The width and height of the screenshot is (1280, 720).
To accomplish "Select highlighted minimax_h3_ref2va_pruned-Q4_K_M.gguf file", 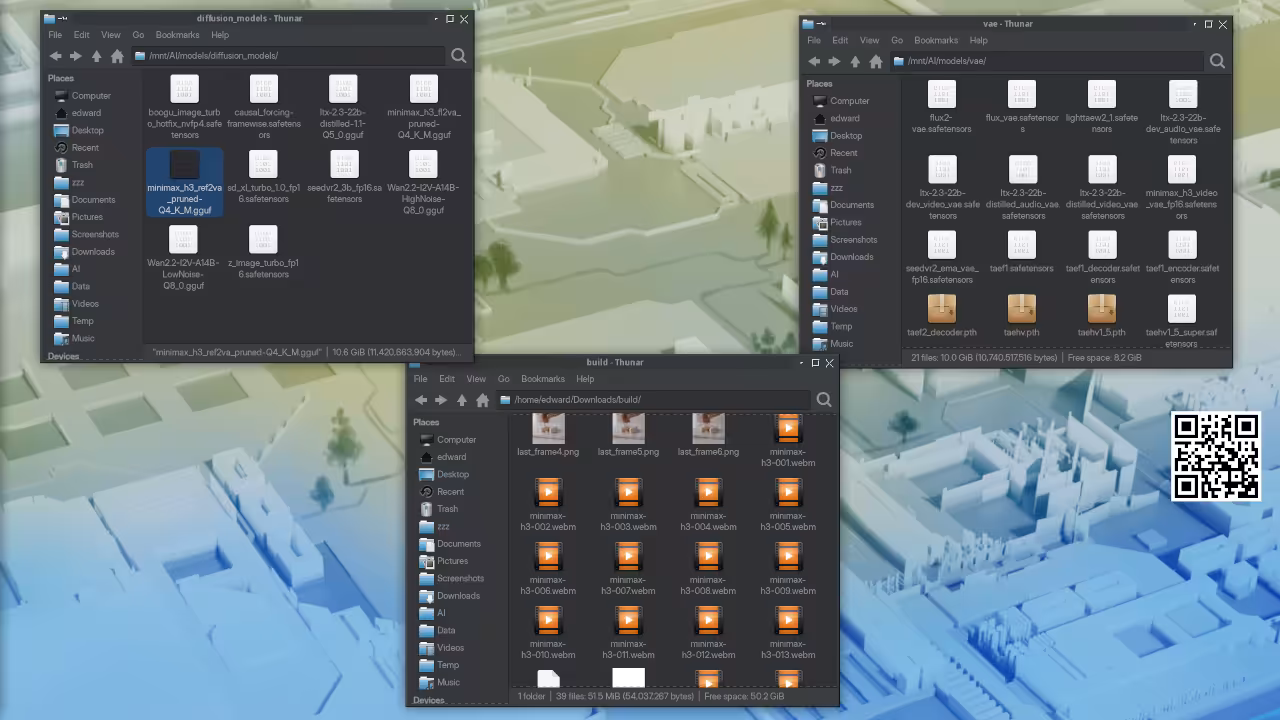I will coord(185,183).
